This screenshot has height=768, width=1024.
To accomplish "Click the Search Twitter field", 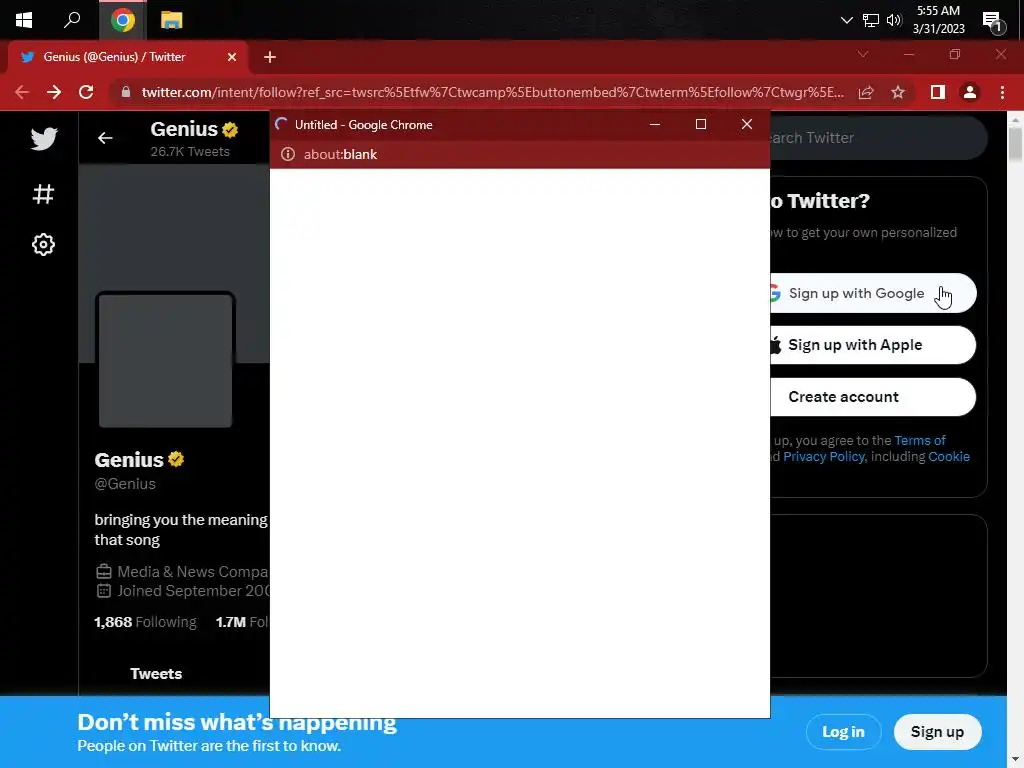I will [878, 138].
